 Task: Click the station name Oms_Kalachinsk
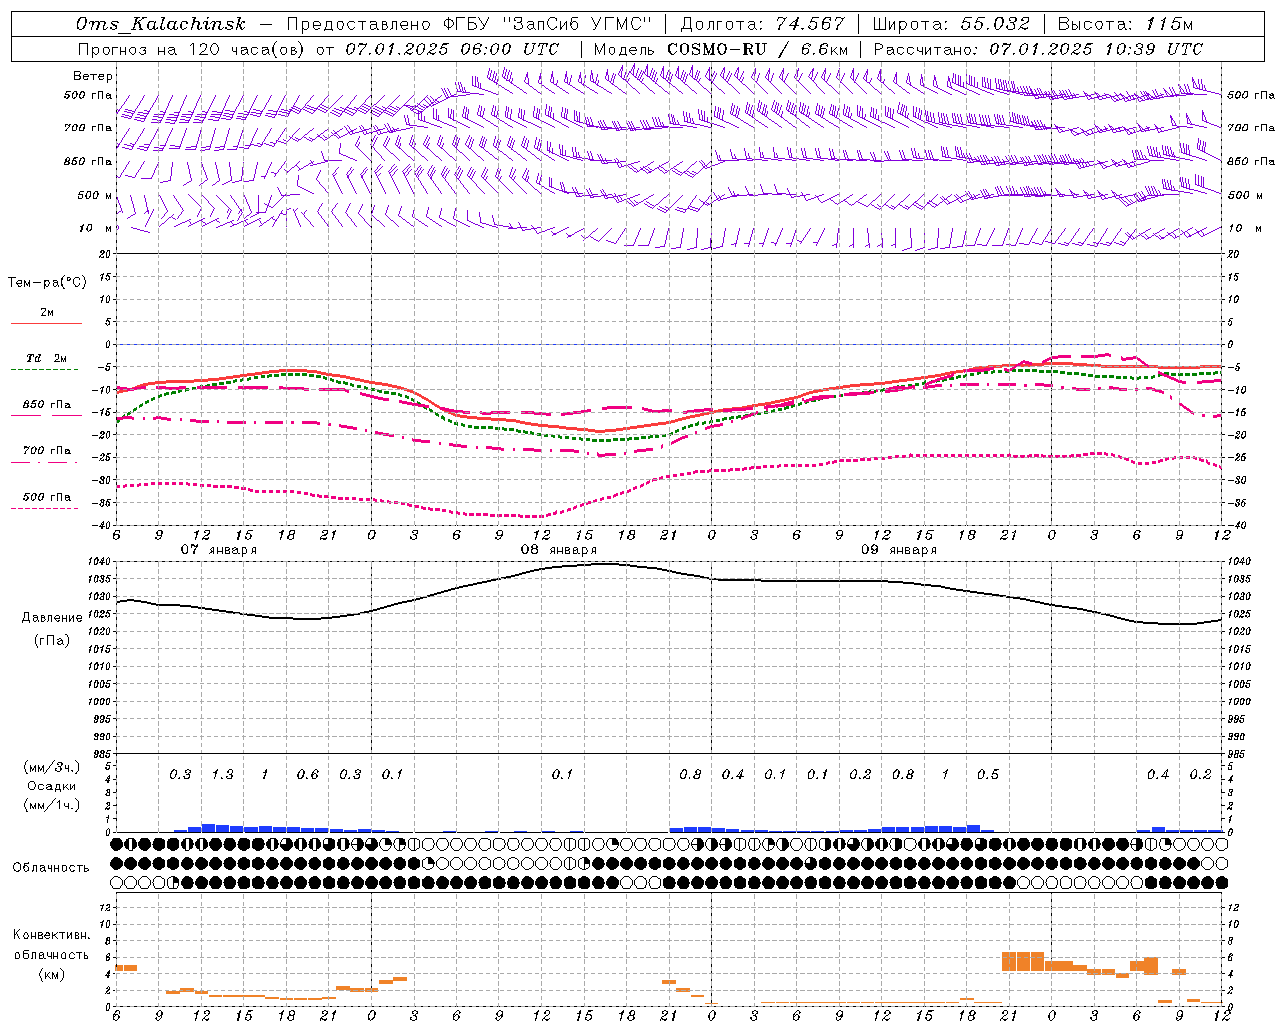[161, 24]
